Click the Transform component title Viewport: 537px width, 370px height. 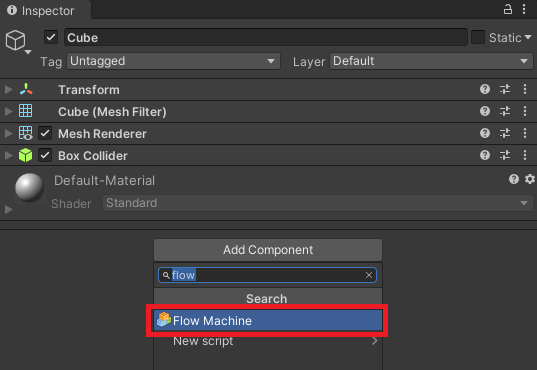tap(89, 89)
